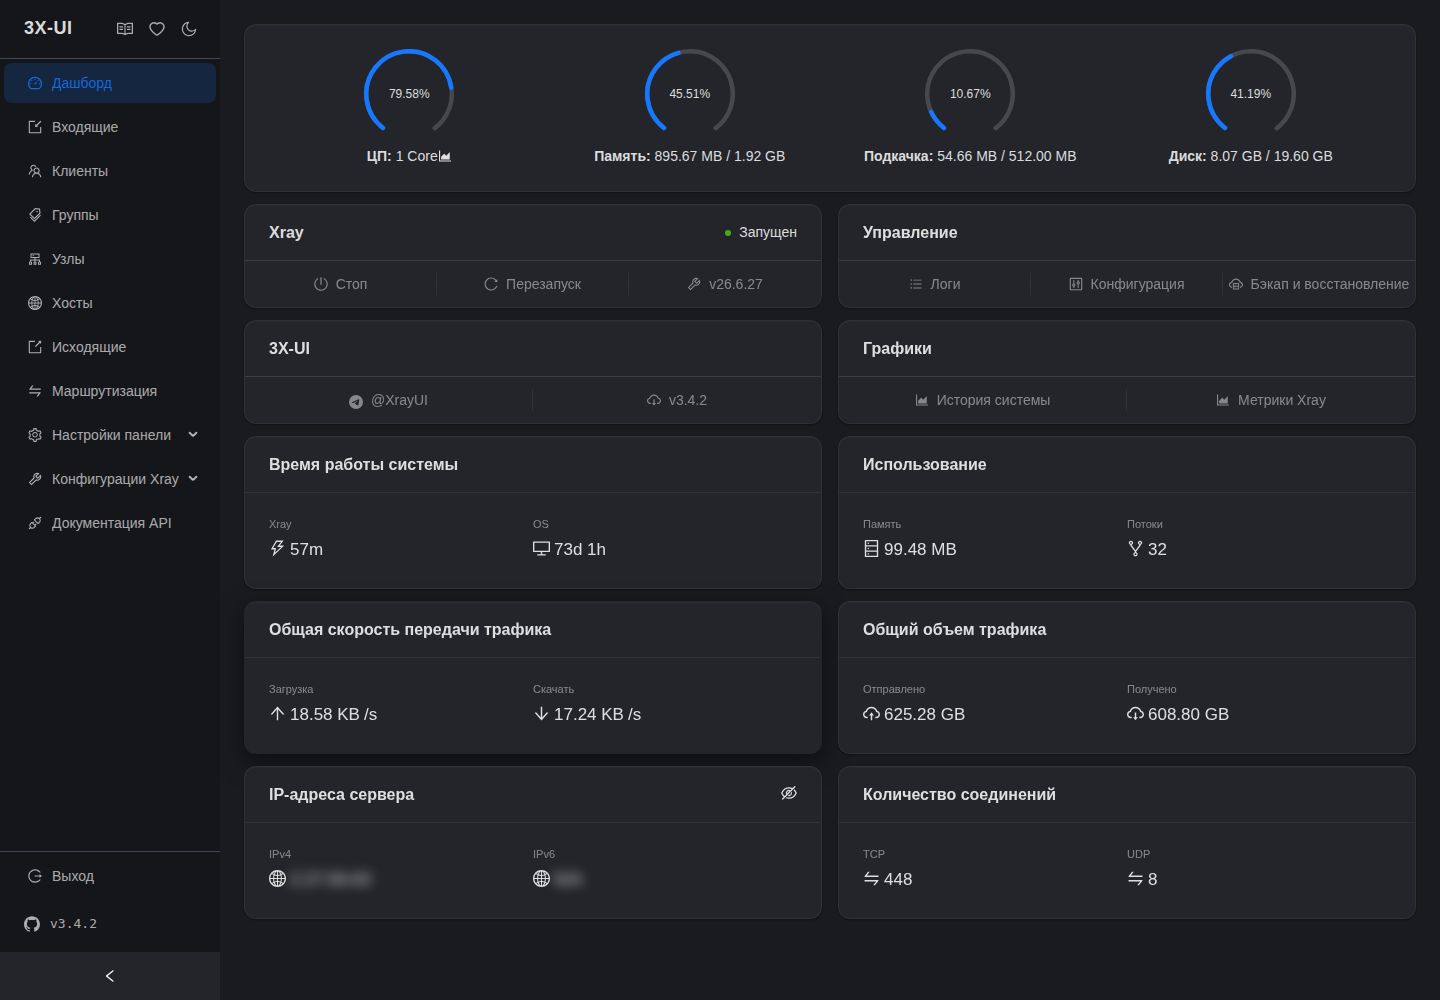The width and height of the screenshot is (1440, 1000).
Task: Open История системы chart
Action: coord(982,400)
